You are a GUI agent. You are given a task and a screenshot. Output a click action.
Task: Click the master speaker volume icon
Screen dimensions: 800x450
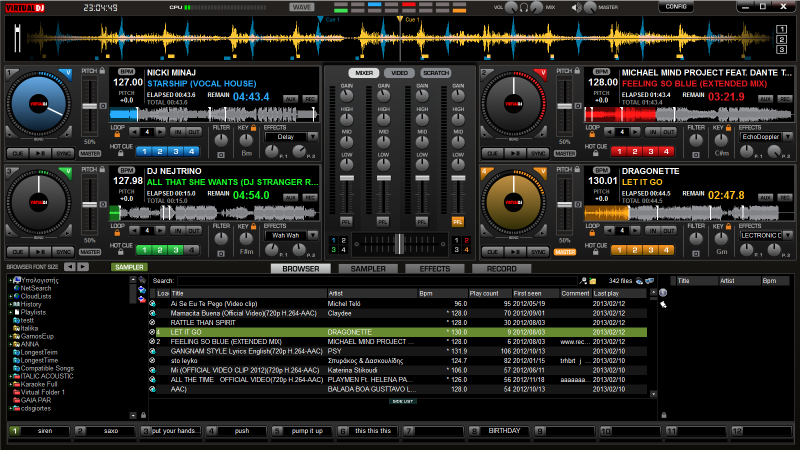pos(577,8)
